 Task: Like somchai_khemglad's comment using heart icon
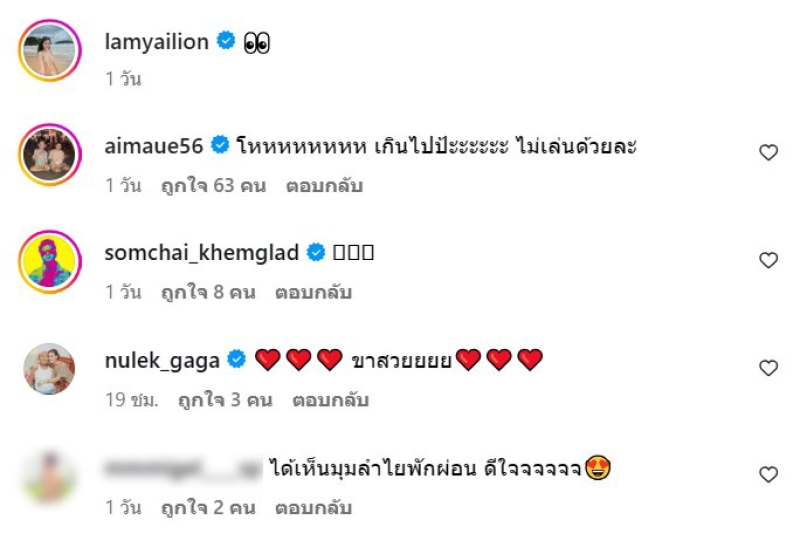(x=768, y=260)
